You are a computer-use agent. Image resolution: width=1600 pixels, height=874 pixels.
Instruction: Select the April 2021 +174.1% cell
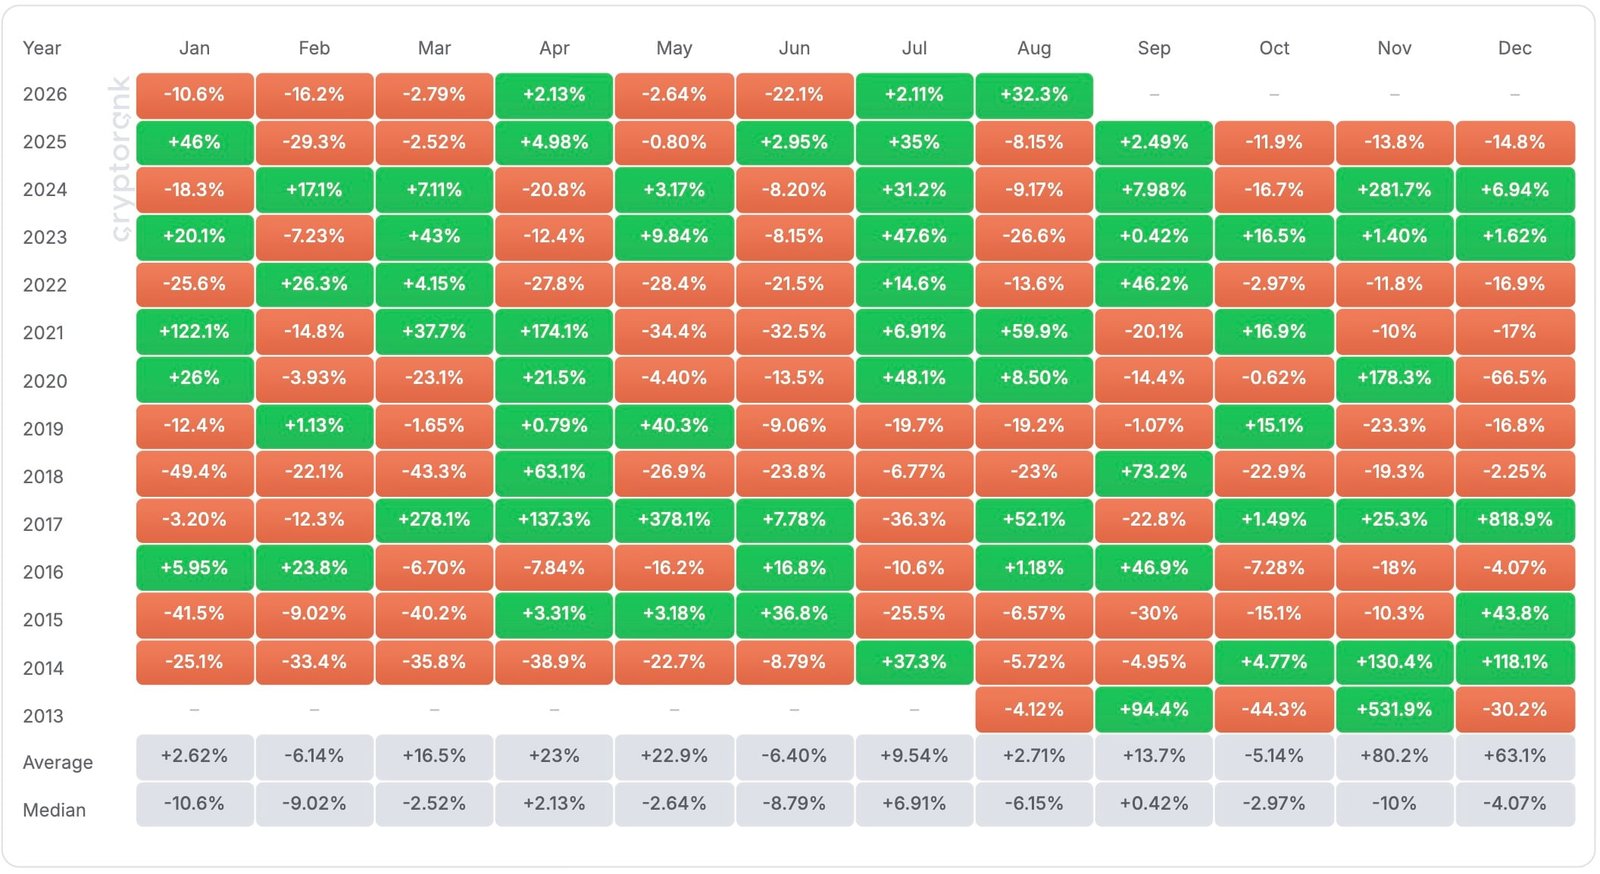point(554,331)
